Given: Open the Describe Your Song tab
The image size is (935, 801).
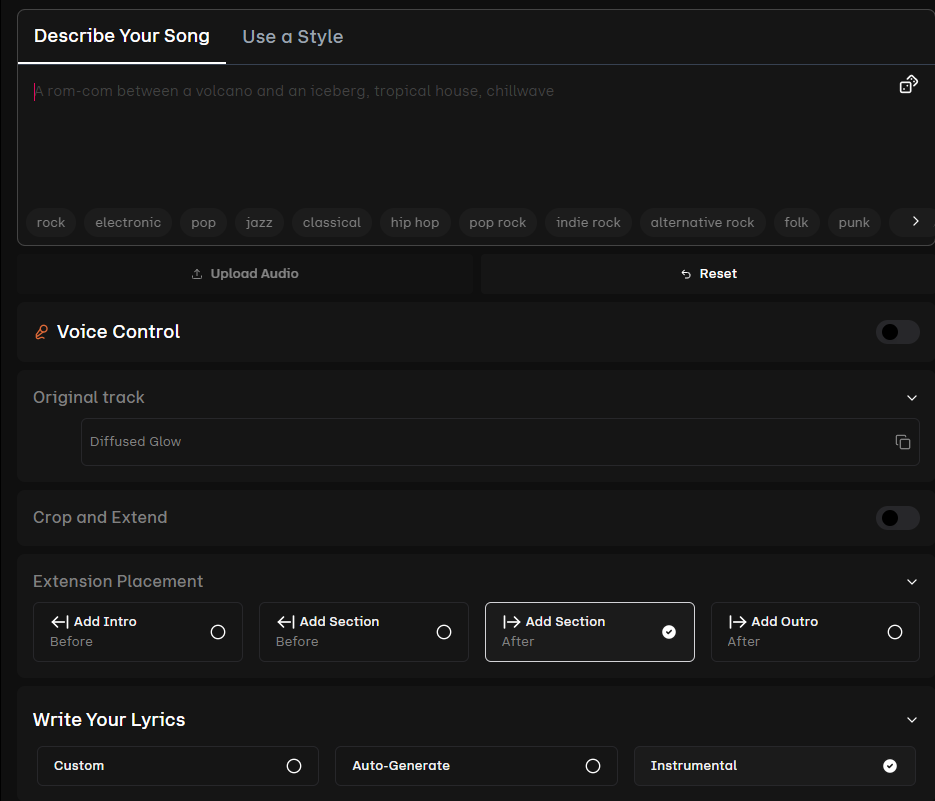Looking at the screenshot, I should tap(122, 36).
